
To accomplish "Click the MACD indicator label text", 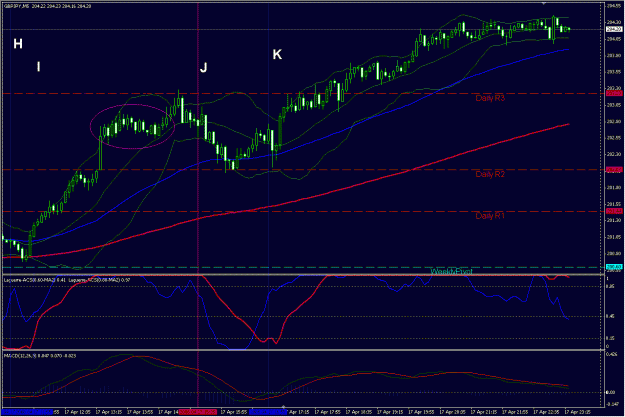I will click(x=40, y=356).
